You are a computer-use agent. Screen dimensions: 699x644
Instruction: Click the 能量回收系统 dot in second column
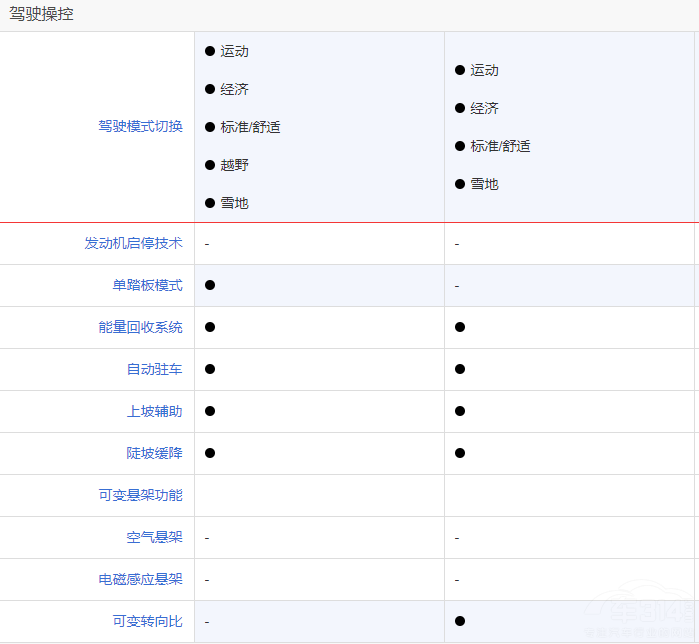click(460, 327)
